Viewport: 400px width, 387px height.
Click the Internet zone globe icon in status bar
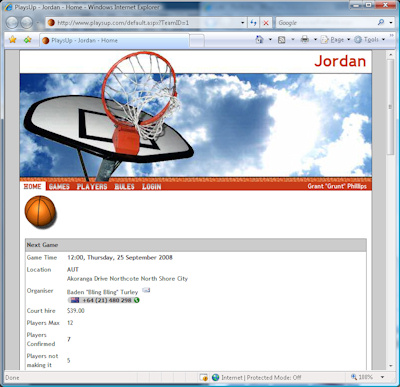216,377
